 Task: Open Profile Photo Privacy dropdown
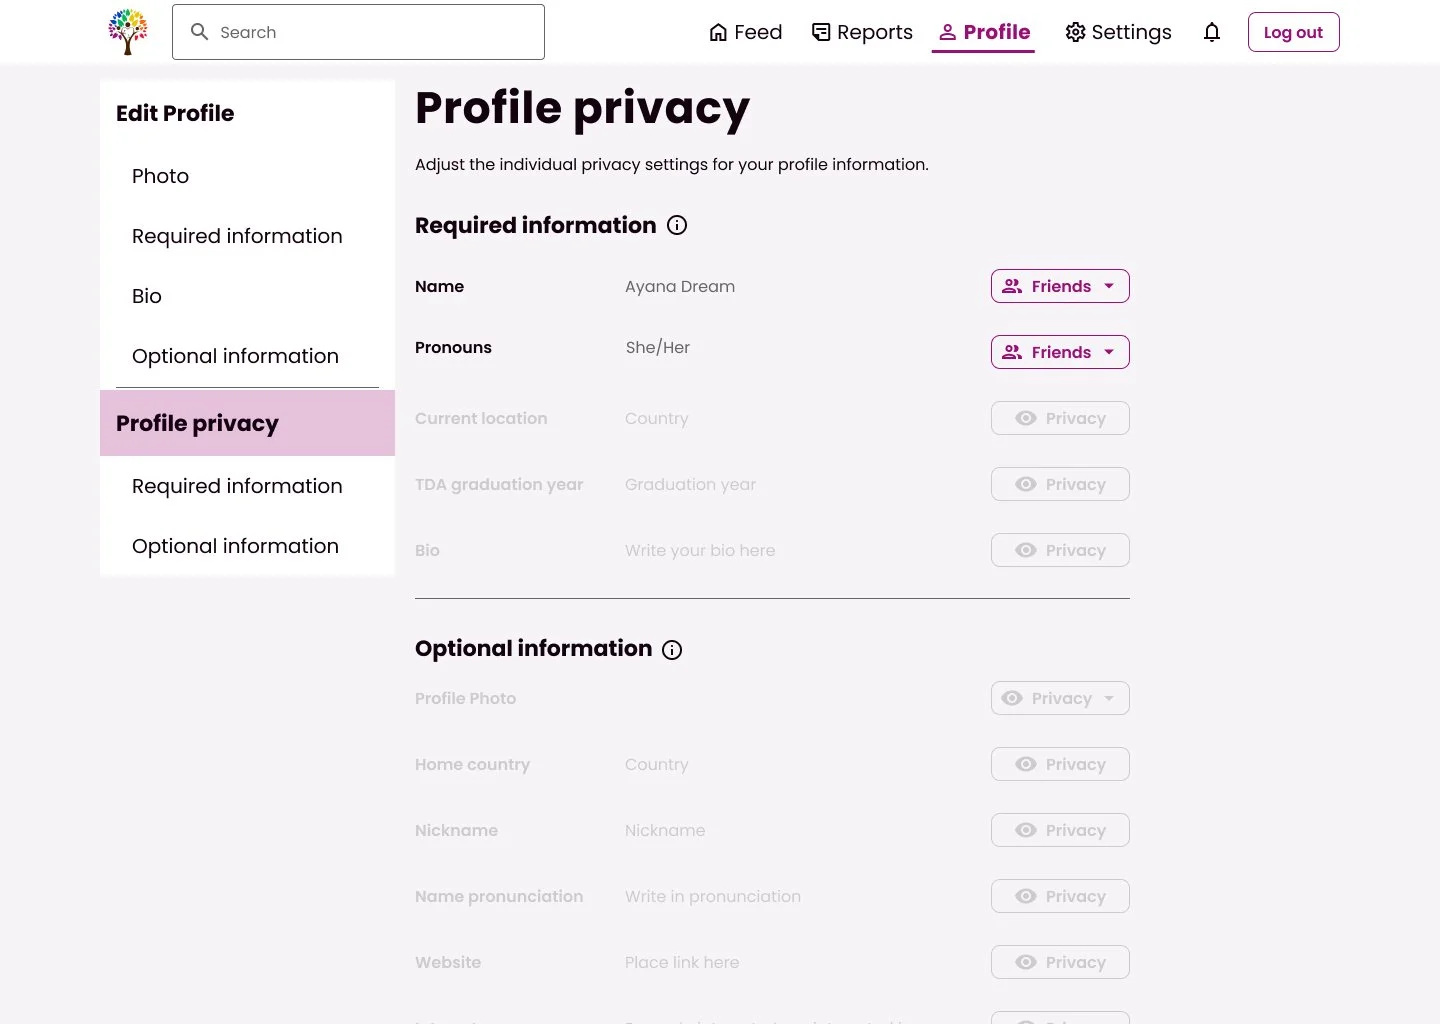(1060, 698)
